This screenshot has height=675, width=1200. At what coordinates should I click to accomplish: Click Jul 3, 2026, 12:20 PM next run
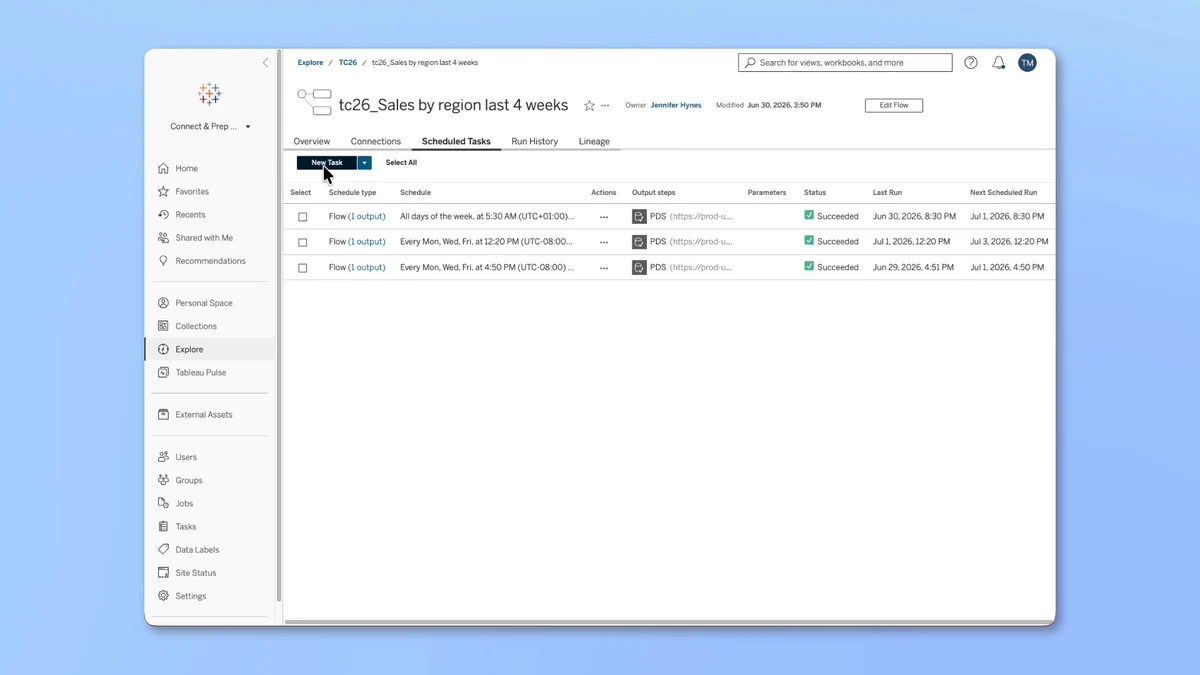[x=1009, y=242]
